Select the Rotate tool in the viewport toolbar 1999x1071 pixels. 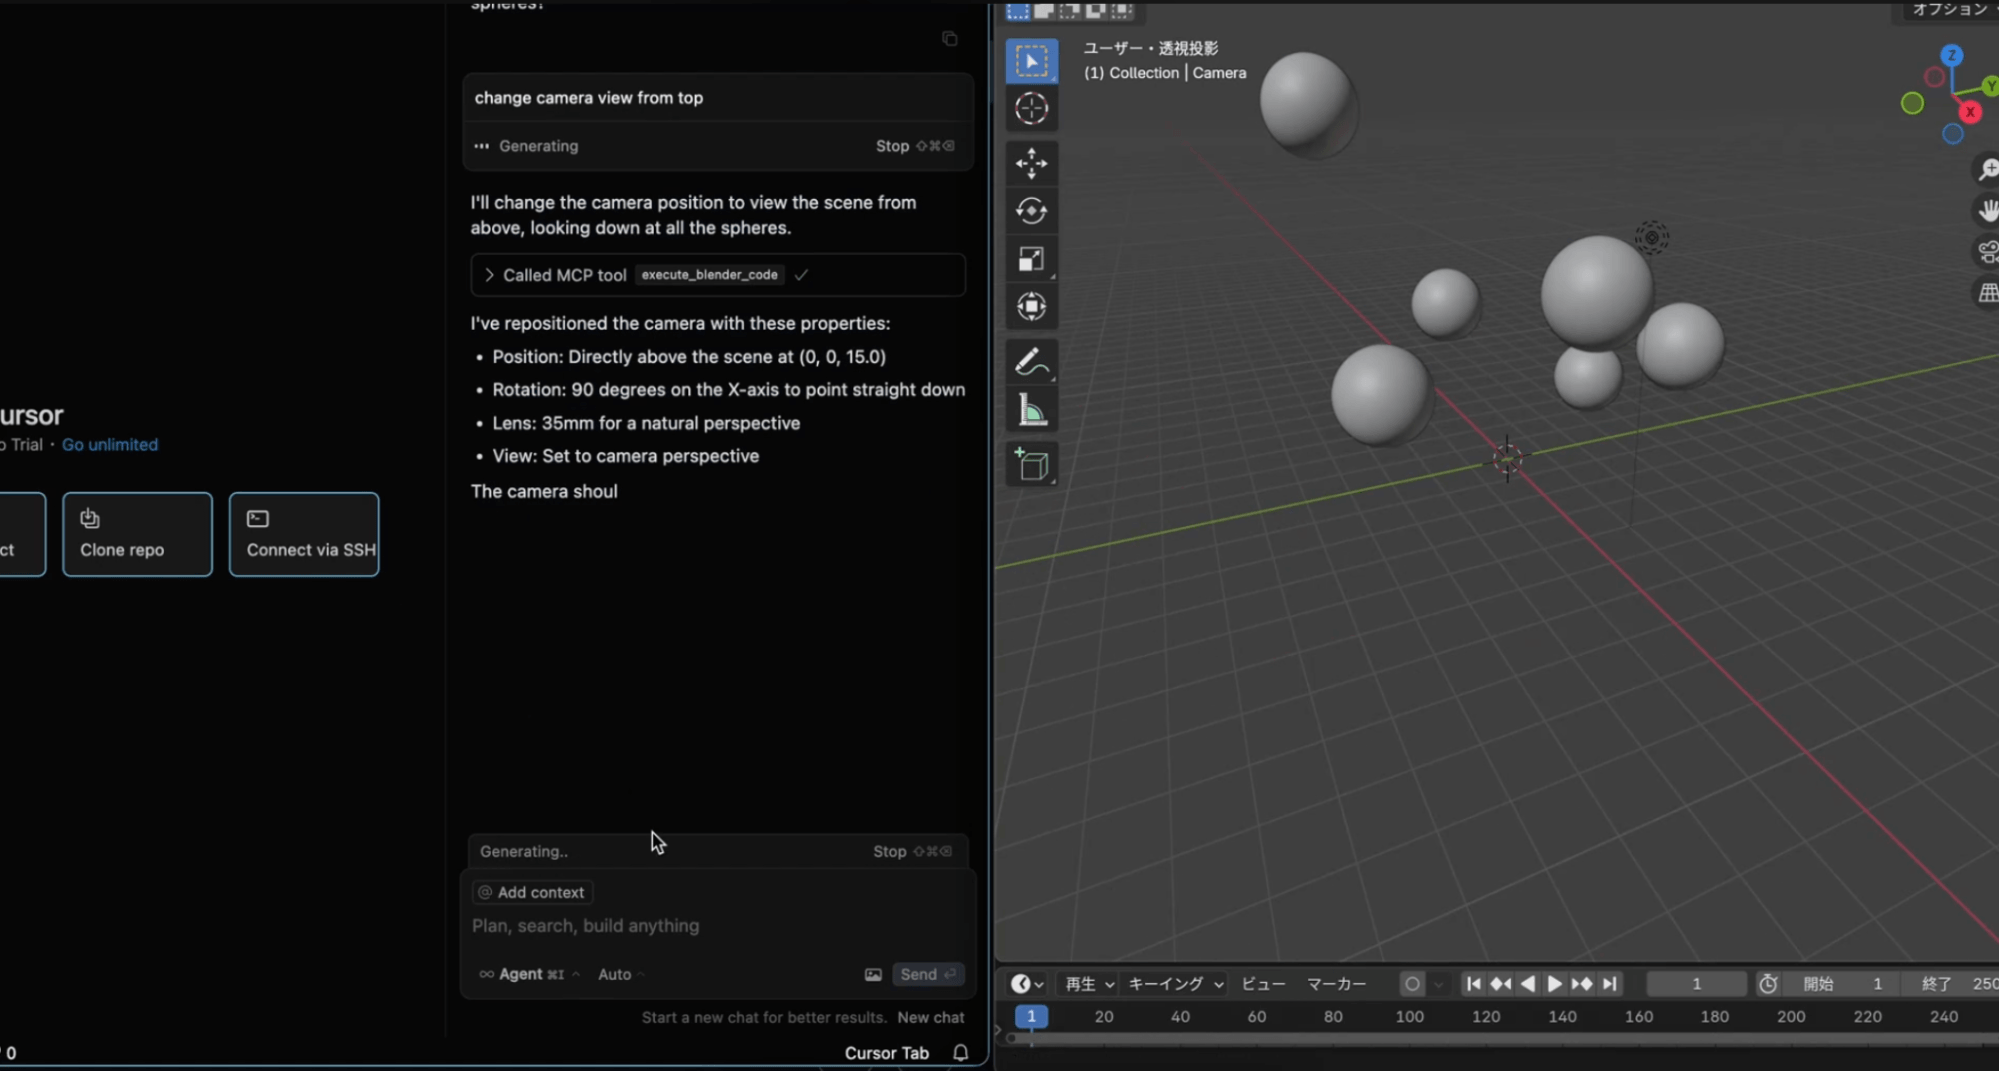click(x=1032, y=211)
